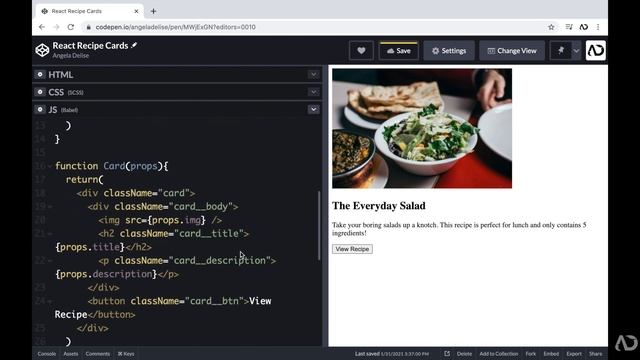Image resolution: width=640 pixels, height=360 pixels.
Task: Open preview in new window icon
Action: point(447,354)
